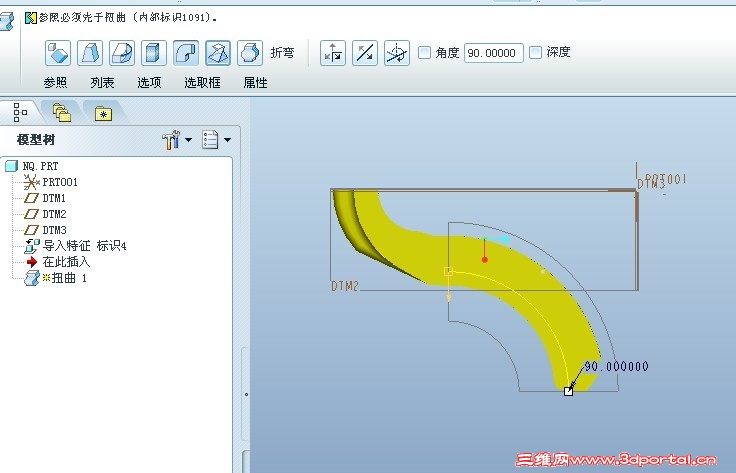Click the rotate bend axis icon

(x=397, y=53)
